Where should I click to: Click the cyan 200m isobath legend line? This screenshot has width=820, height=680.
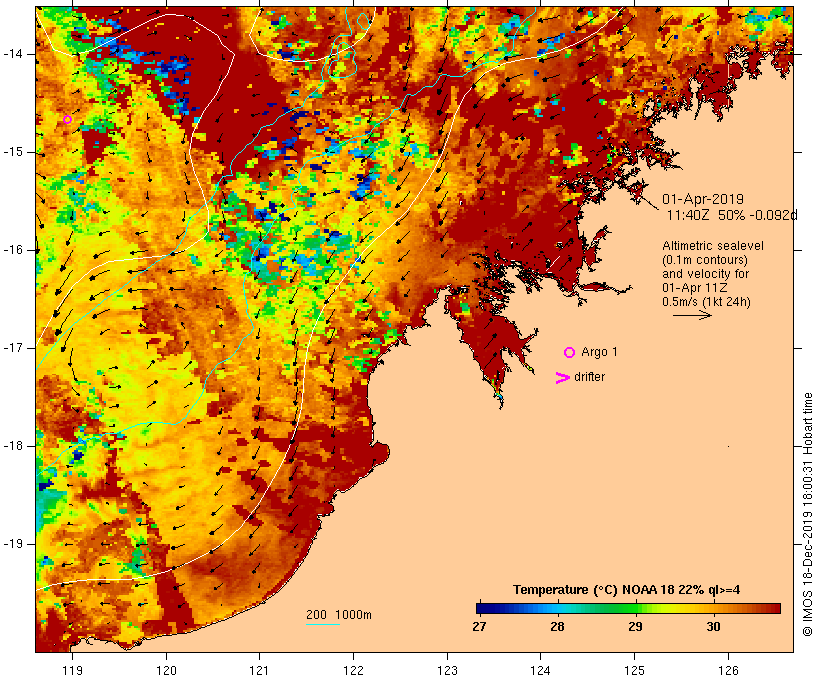(323, 624)
